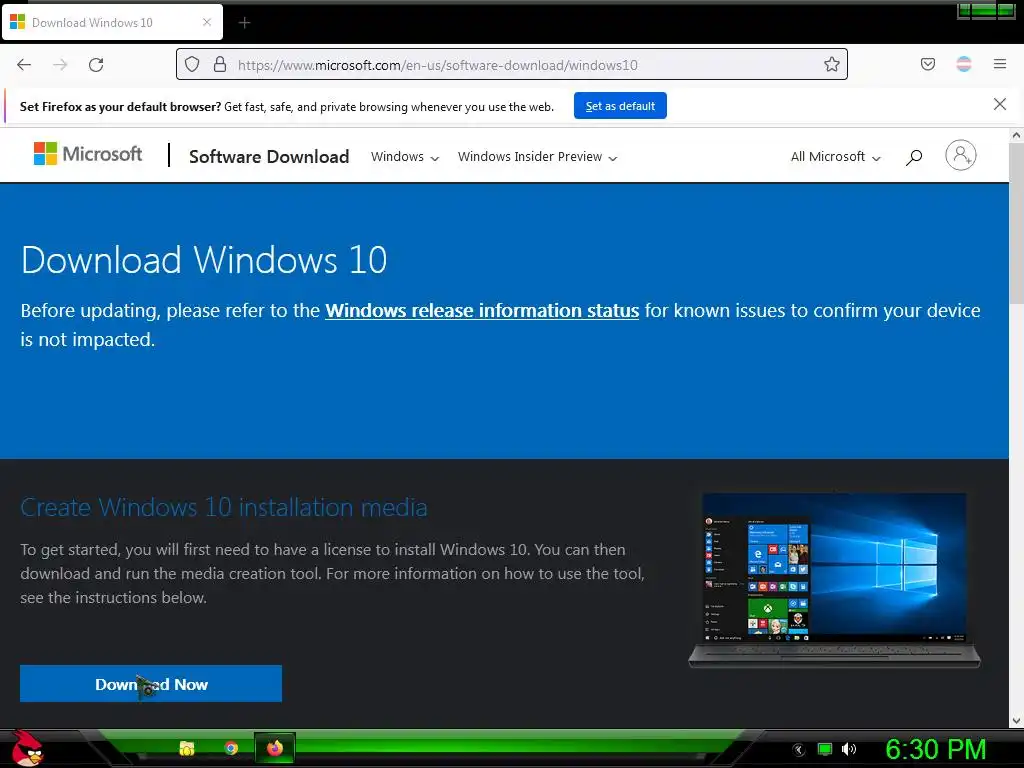Open the Microsoft site search magnifier
The height and width of the screenshot is (768, 1024).
click(914, 157)
